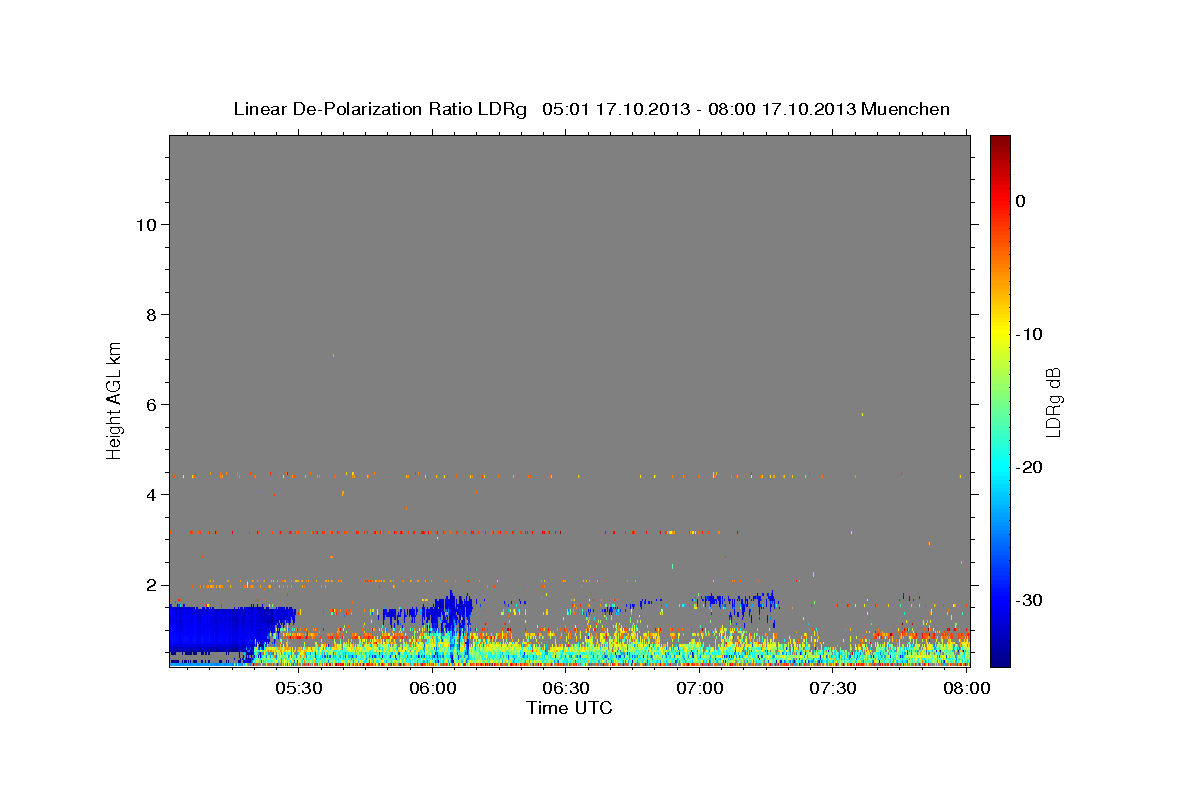Click the height axis label 8
Viewport: 1200px width, 800px height.
[x=149, y=314]
